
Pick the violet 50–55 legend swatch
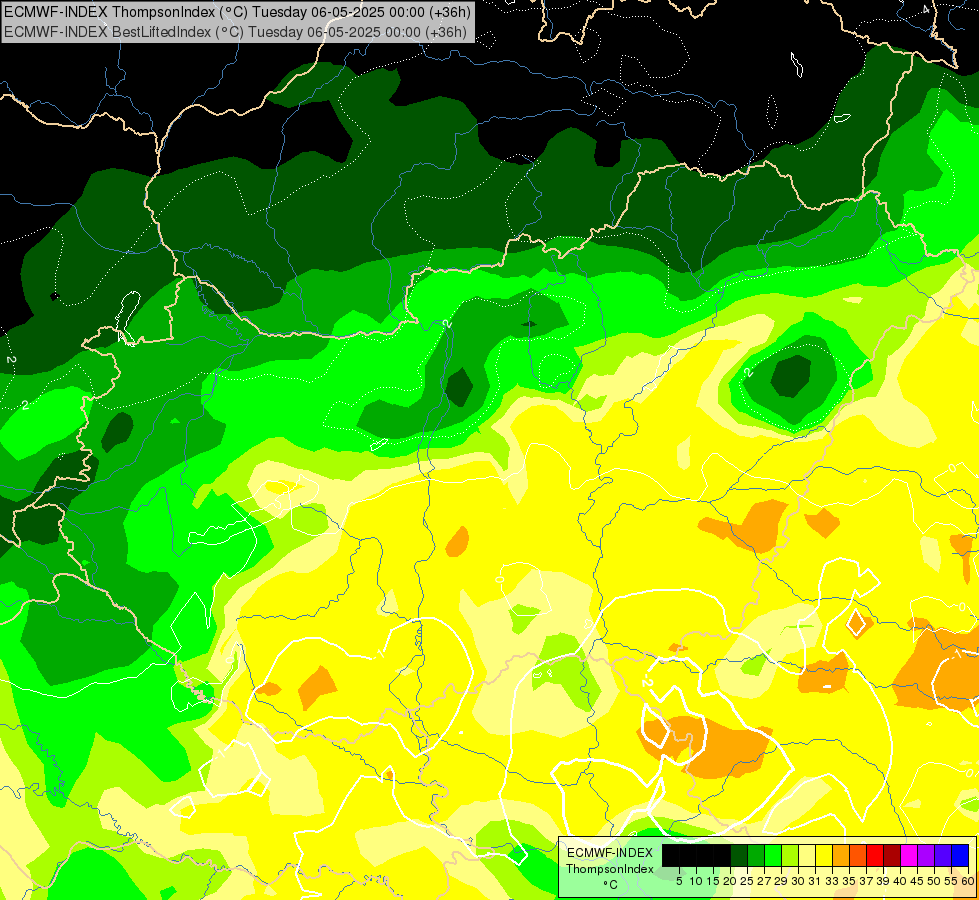click(943, 855)
